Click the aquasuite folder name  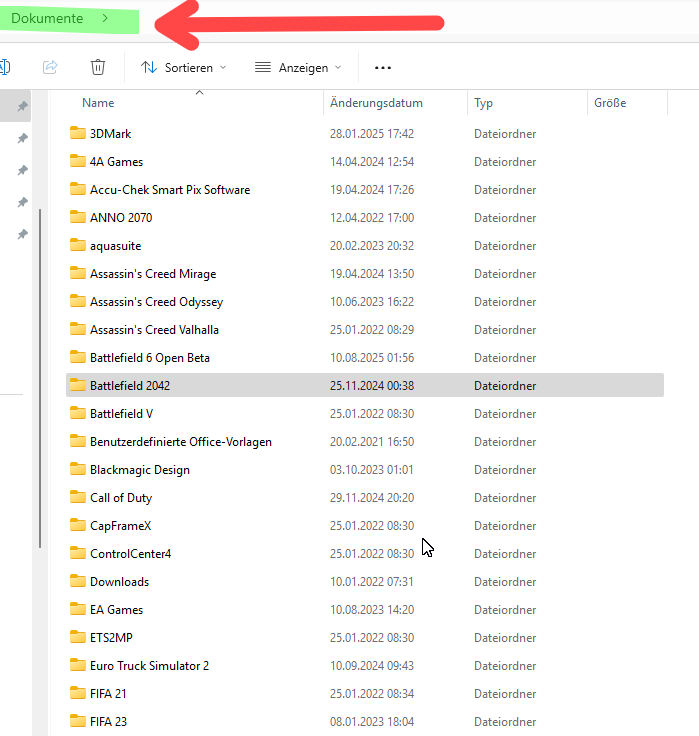[115, 246]
